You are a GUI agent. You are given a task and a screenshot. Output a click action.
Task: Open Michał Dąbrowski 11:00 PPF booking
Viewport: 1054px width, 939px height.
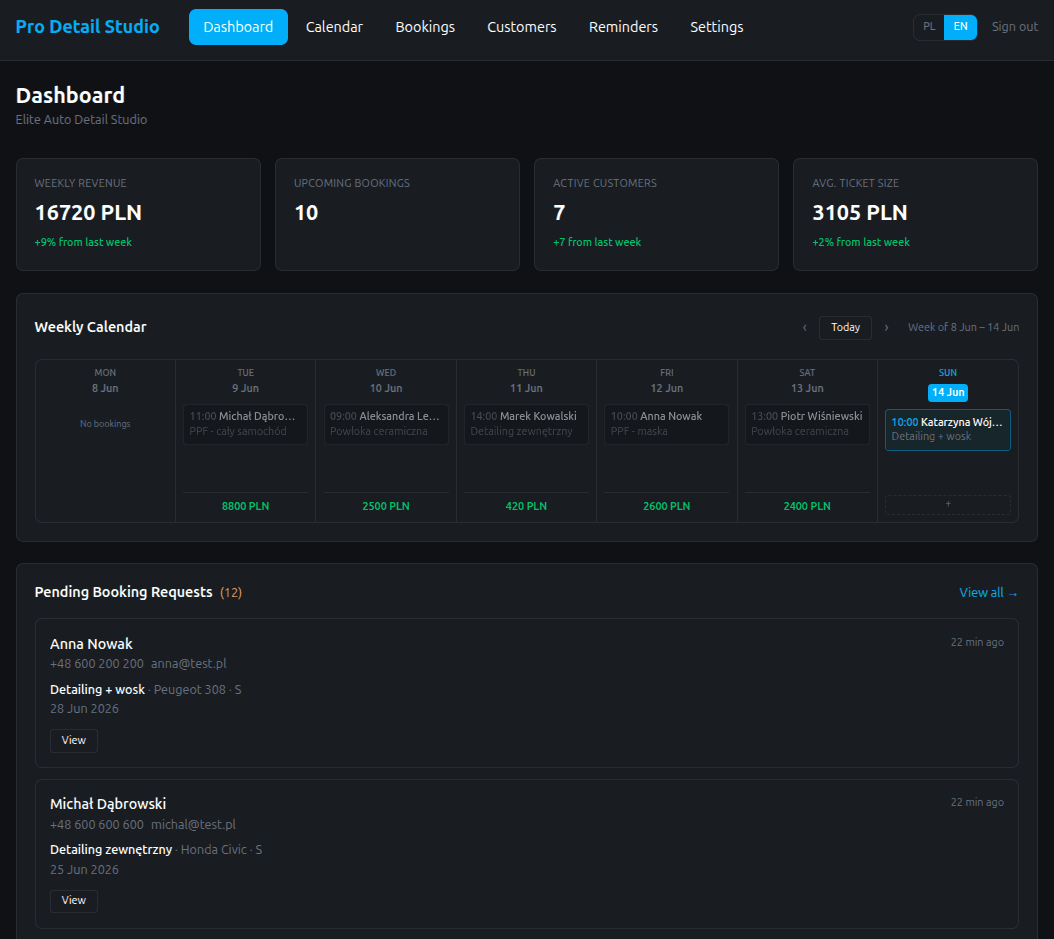245,424
